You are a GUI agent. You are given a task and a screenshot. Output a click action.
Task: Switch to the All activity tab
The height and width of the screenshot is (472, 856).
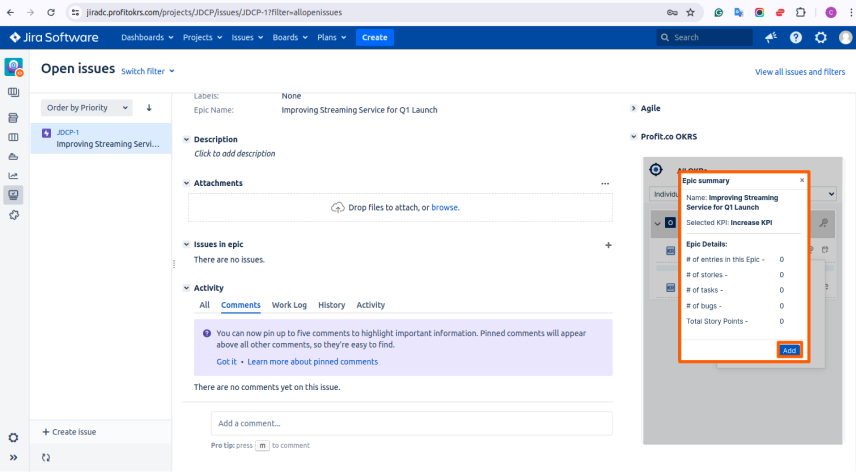click(204, 305)
